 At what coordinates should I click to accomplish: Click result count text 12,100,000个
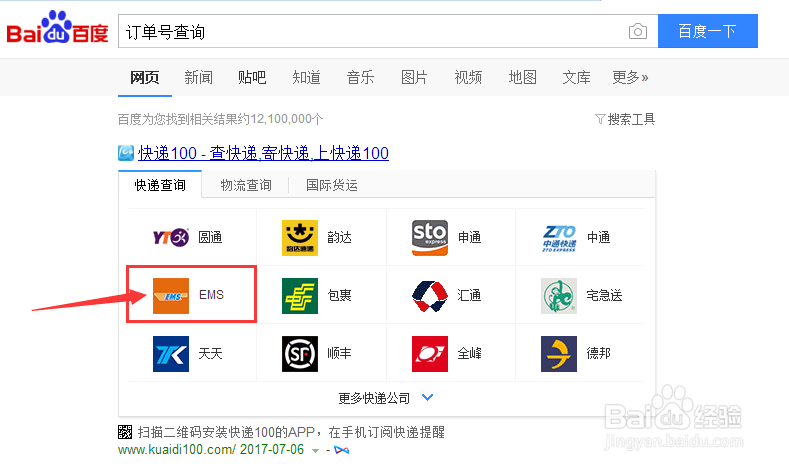(287, 119)
